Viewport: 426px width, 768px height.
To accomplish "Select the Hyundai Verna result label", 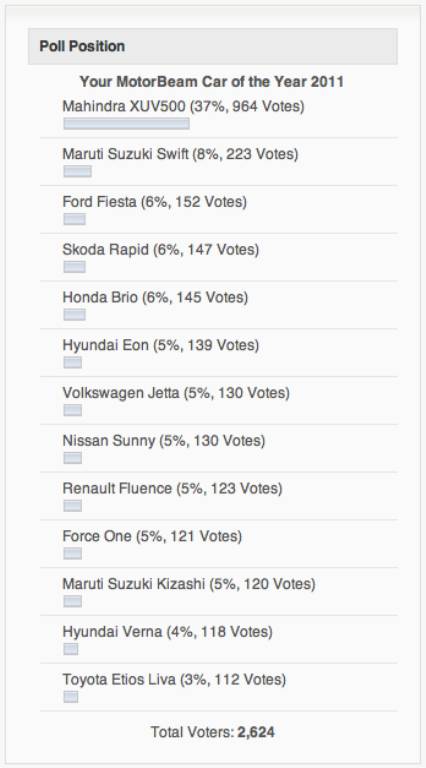I will tap(167, 632).
